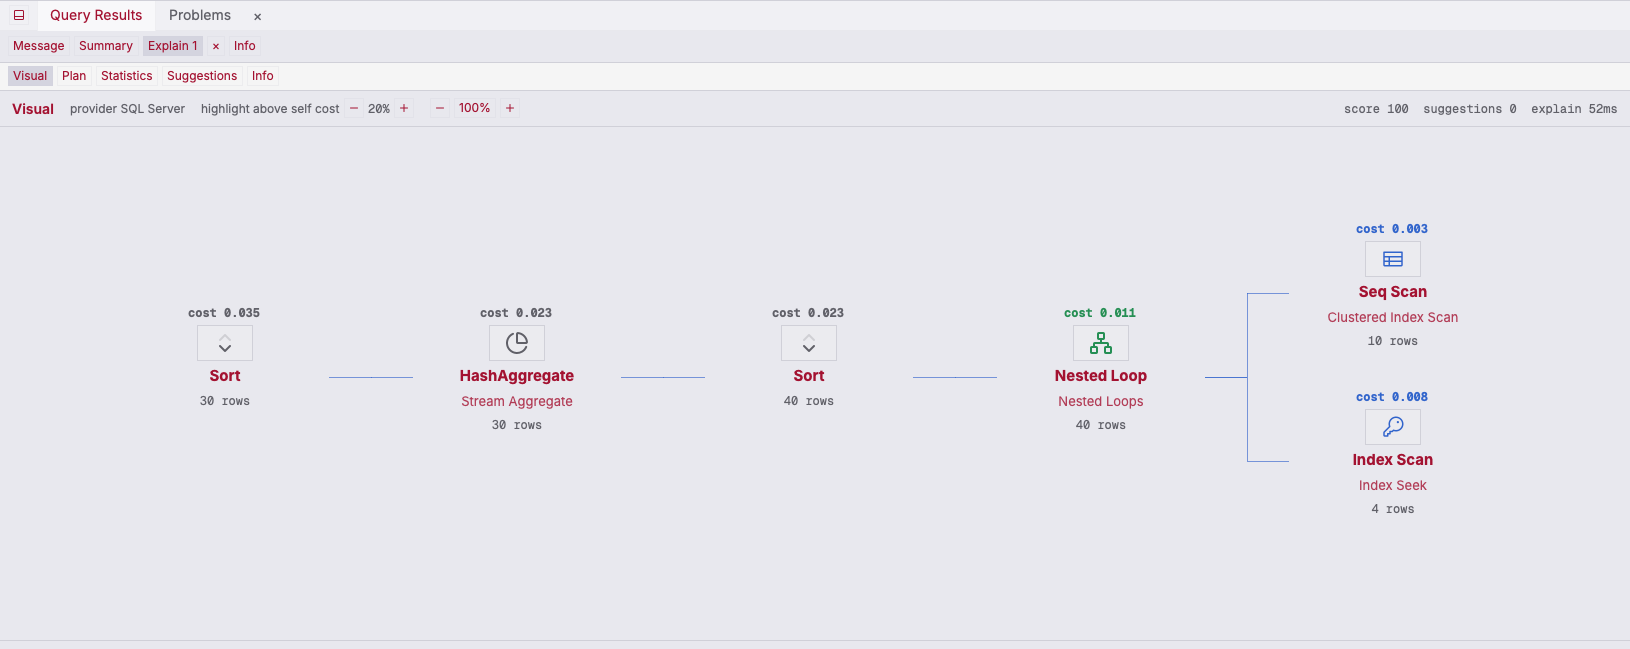The height and width of the screenshot is (649, 1630).
Task: Click the second Sort node icon, 40 rows
Action: (x=809, y=343)
